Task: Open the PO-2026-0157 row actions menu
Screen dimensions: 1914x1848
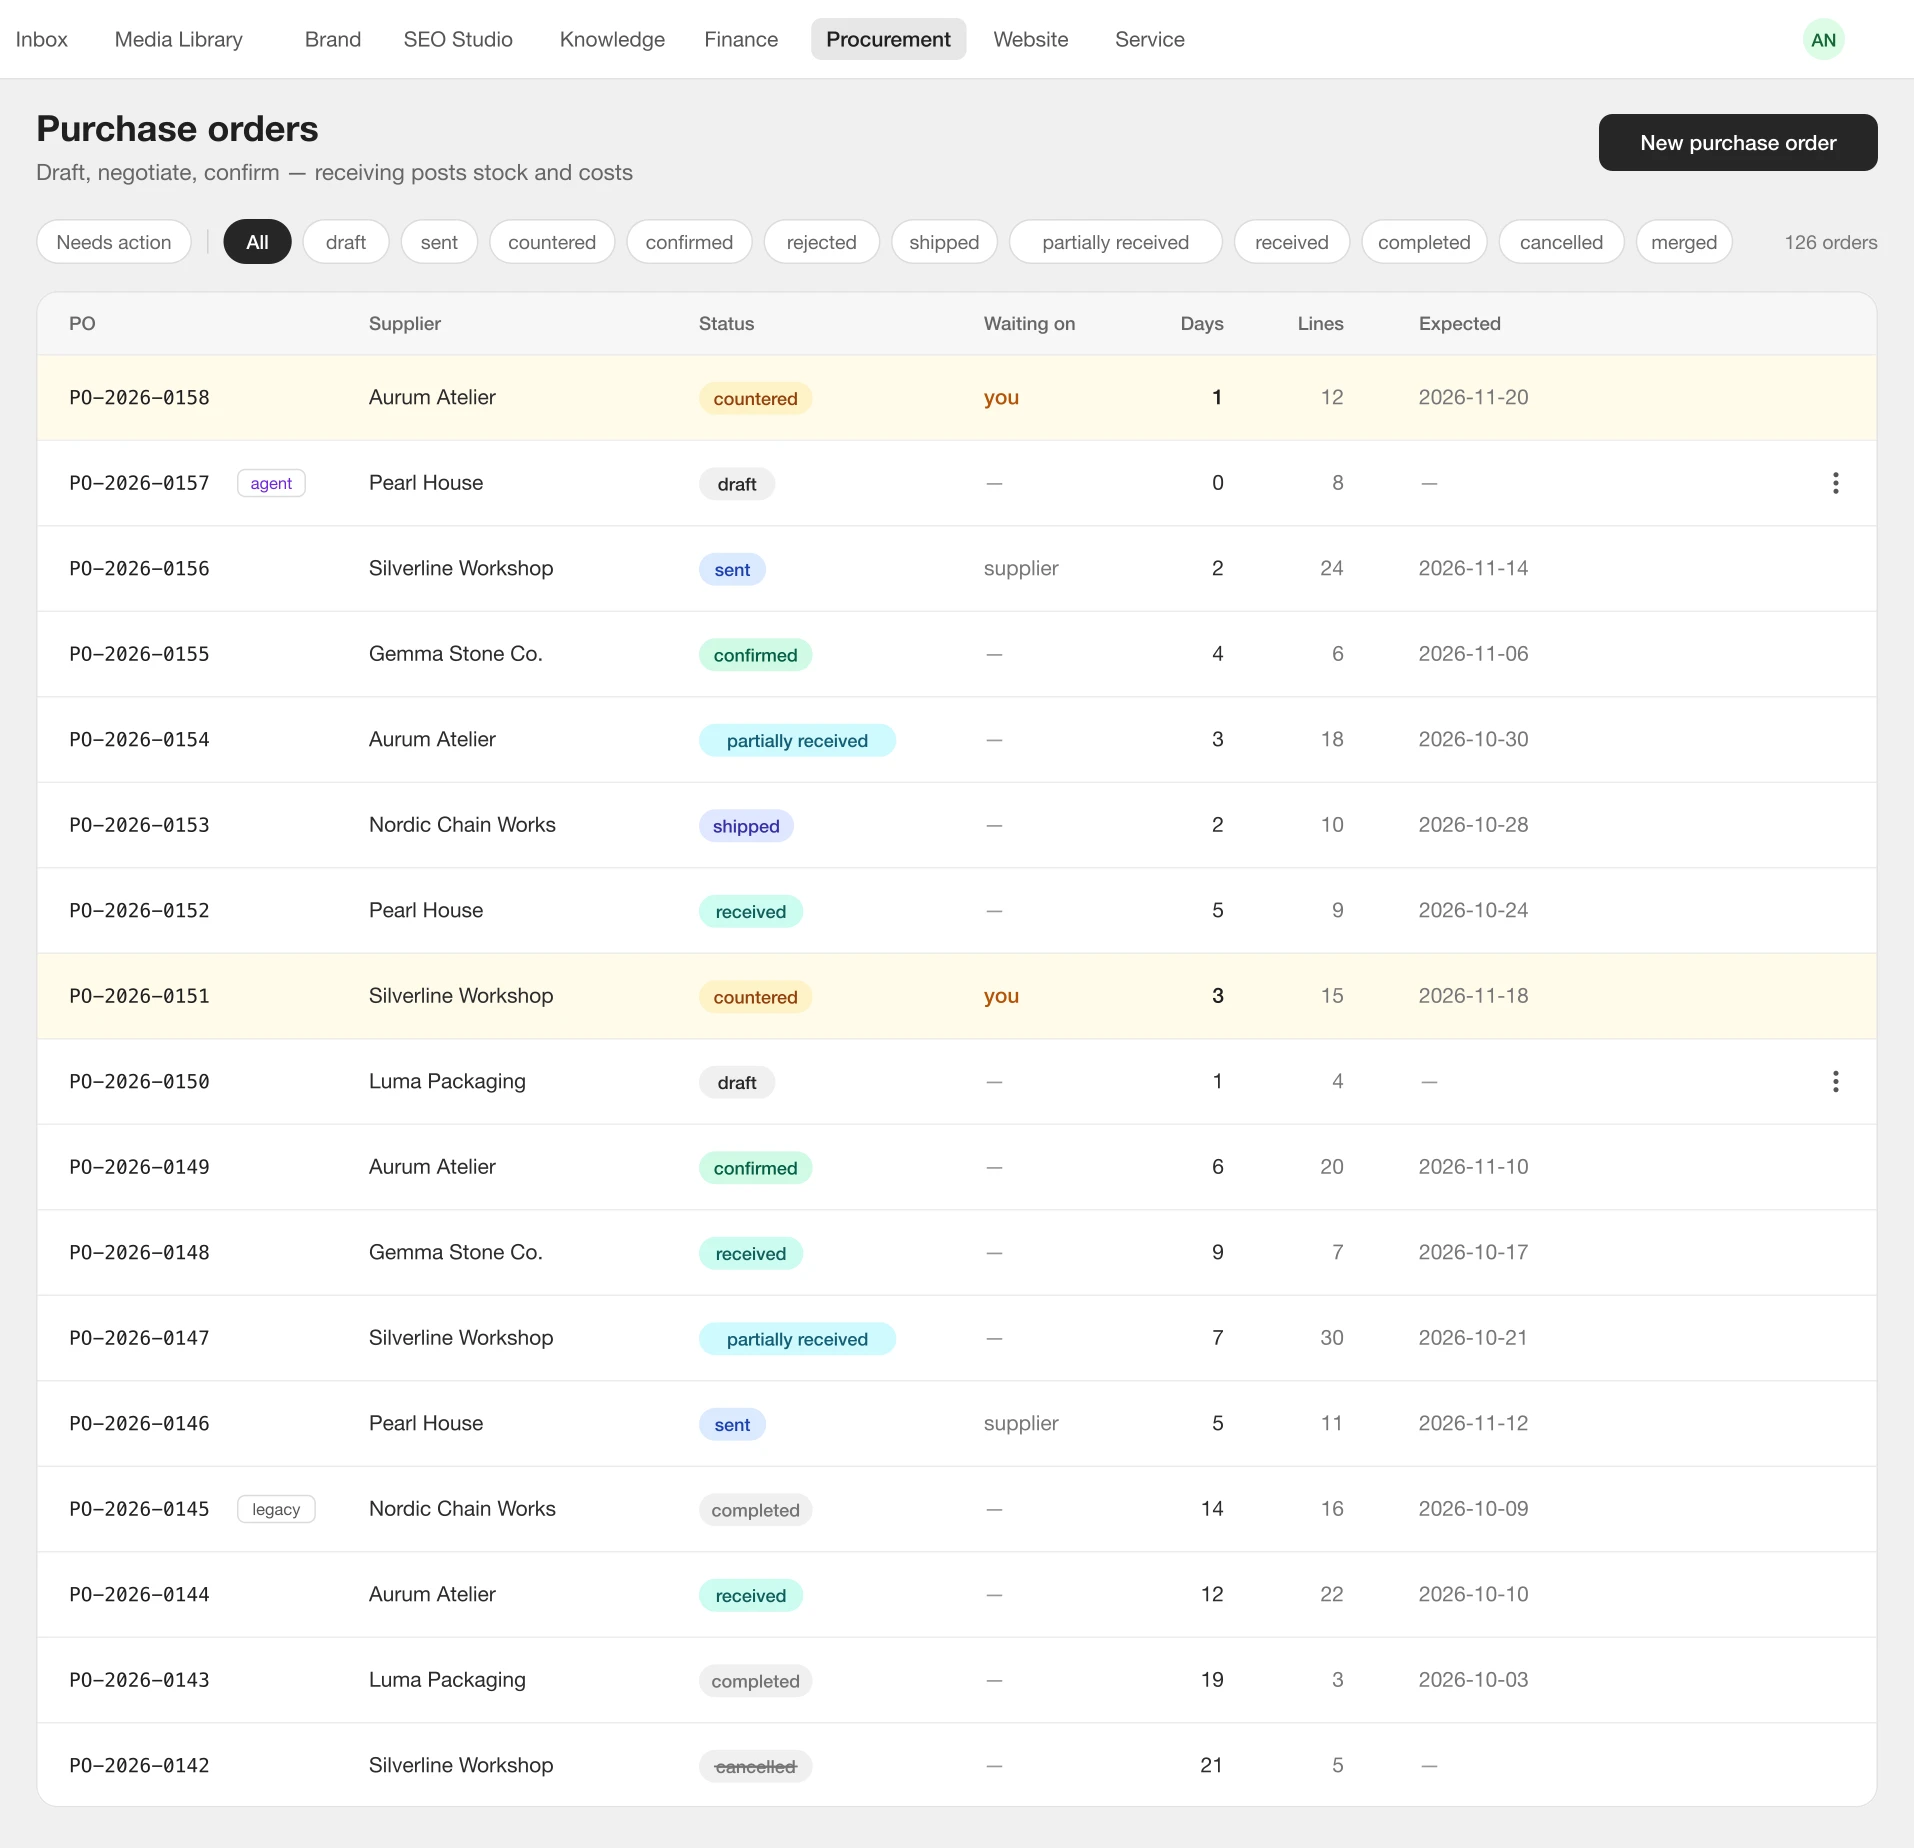Action: click(1835, 483)
